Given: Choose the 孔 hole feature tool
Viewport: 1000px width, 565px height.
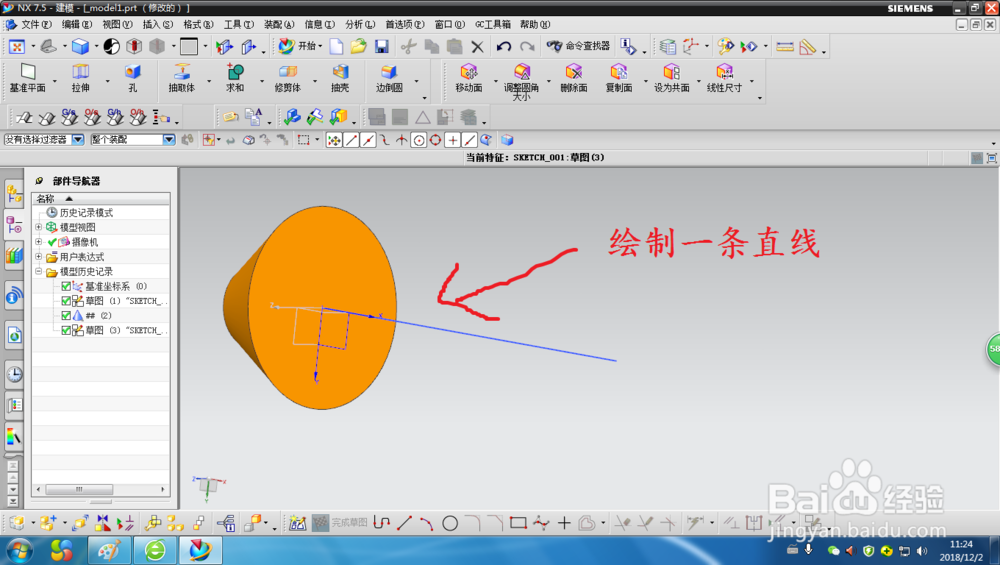Looking at the screenshot, I should coord(132,78).
